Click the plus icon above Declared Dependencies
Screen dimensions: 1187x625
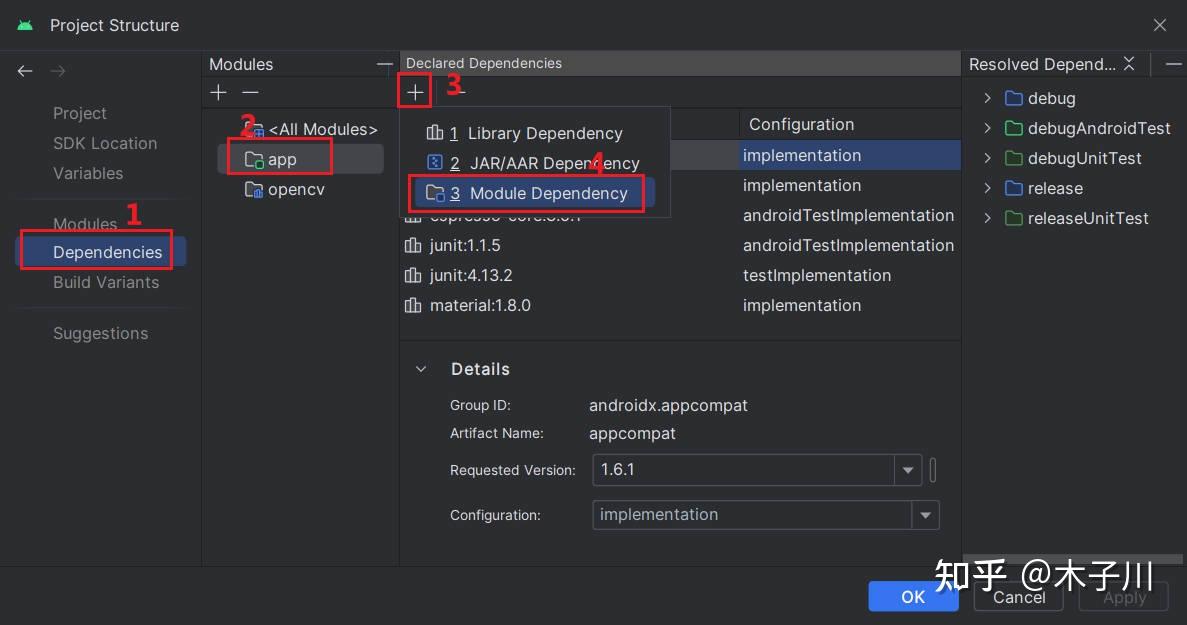pyautogui.click(x=414, y=90)
